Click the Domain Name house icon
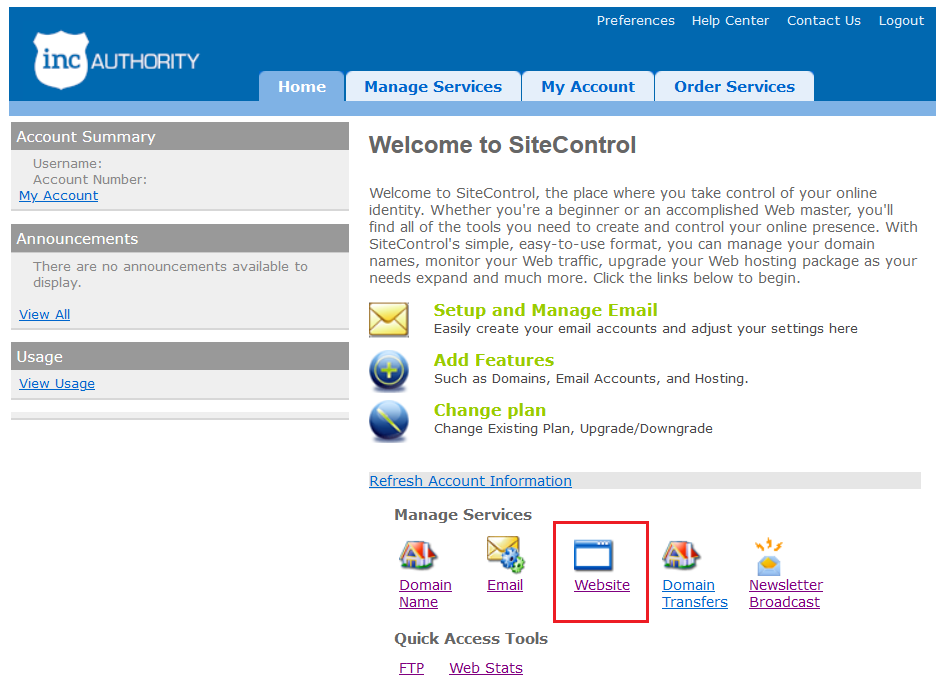 point(418,554)
